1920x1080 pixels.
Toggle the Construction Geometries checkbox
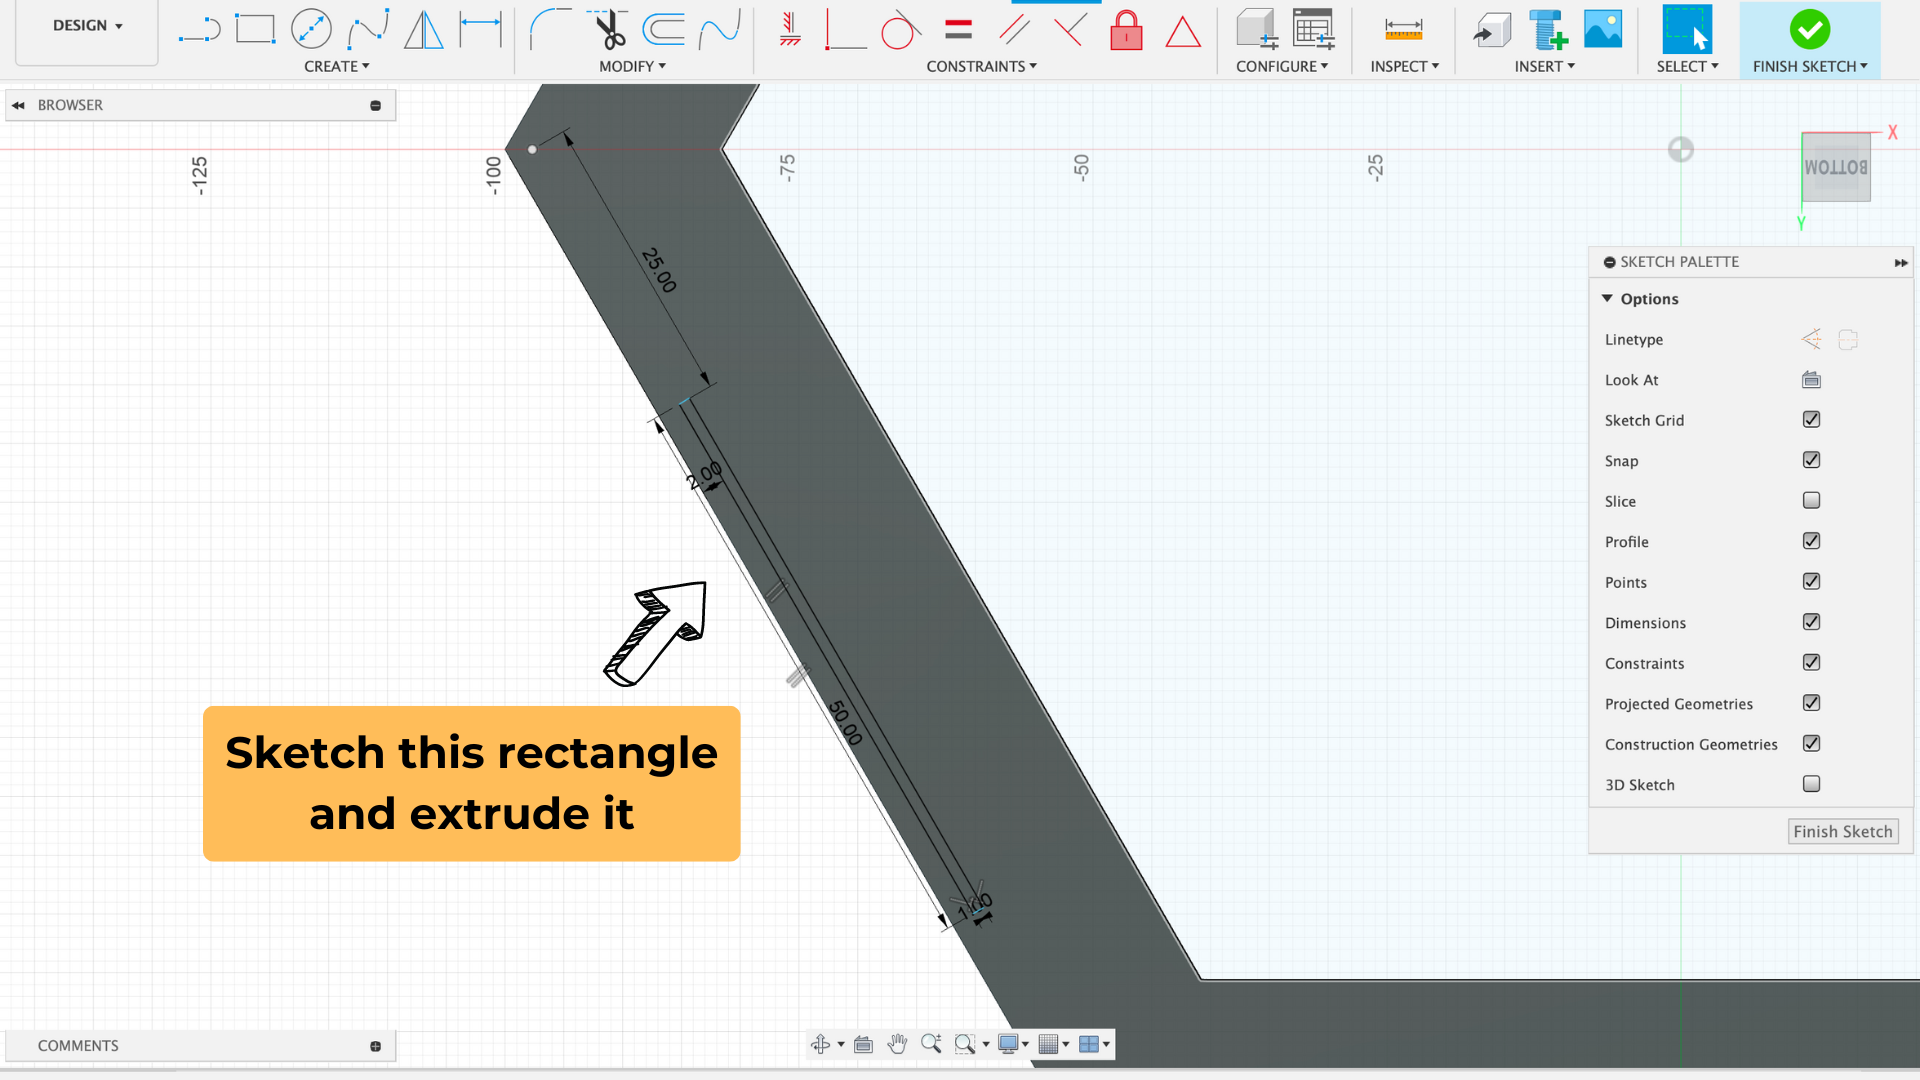[x=1811, y=744]
